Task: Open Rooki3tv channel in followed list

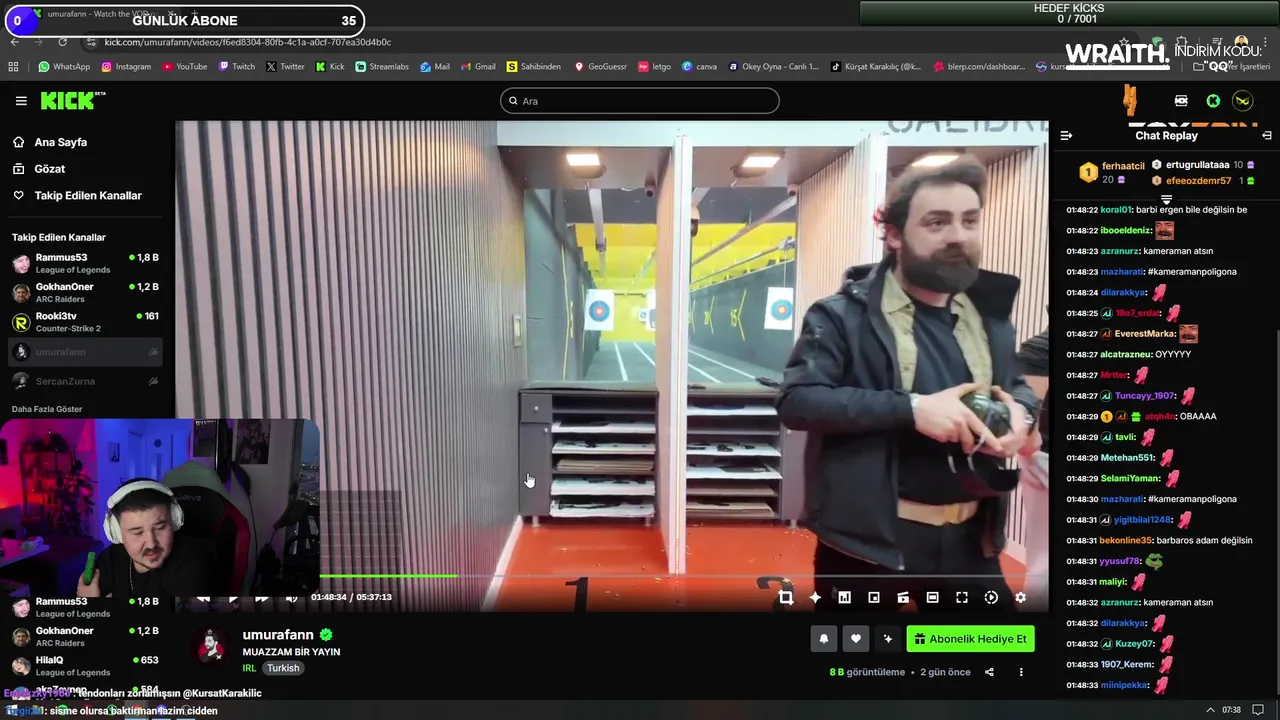Action: click(85, 322)
